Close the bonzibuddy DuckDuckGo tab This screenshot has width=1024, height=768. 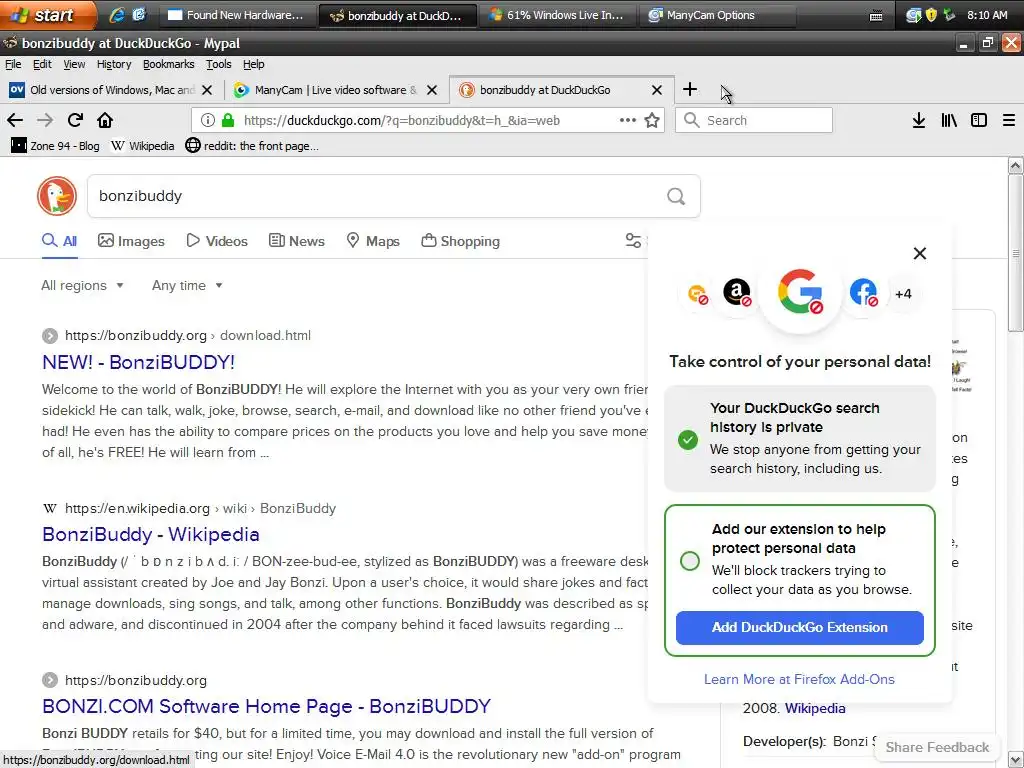coord(657,90)
